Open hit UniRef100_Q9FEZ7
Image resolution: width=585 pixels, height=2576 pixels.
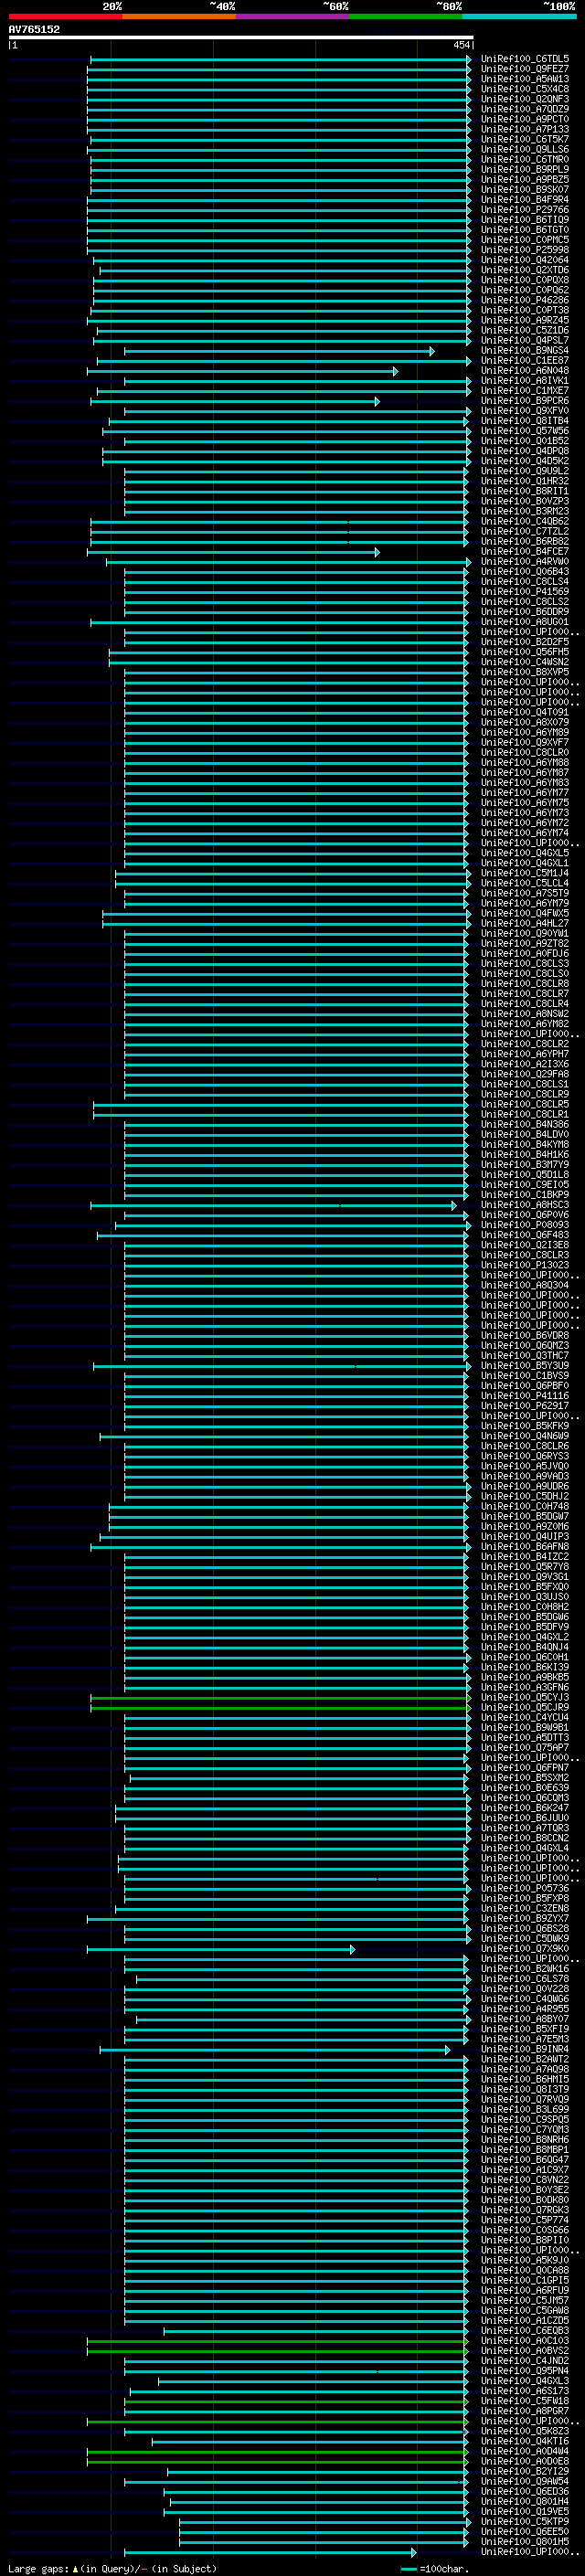pos(524,69)
